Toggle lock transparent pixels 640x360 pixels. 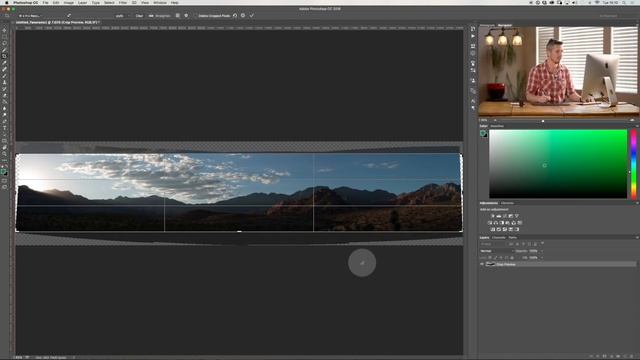point(490,258)
